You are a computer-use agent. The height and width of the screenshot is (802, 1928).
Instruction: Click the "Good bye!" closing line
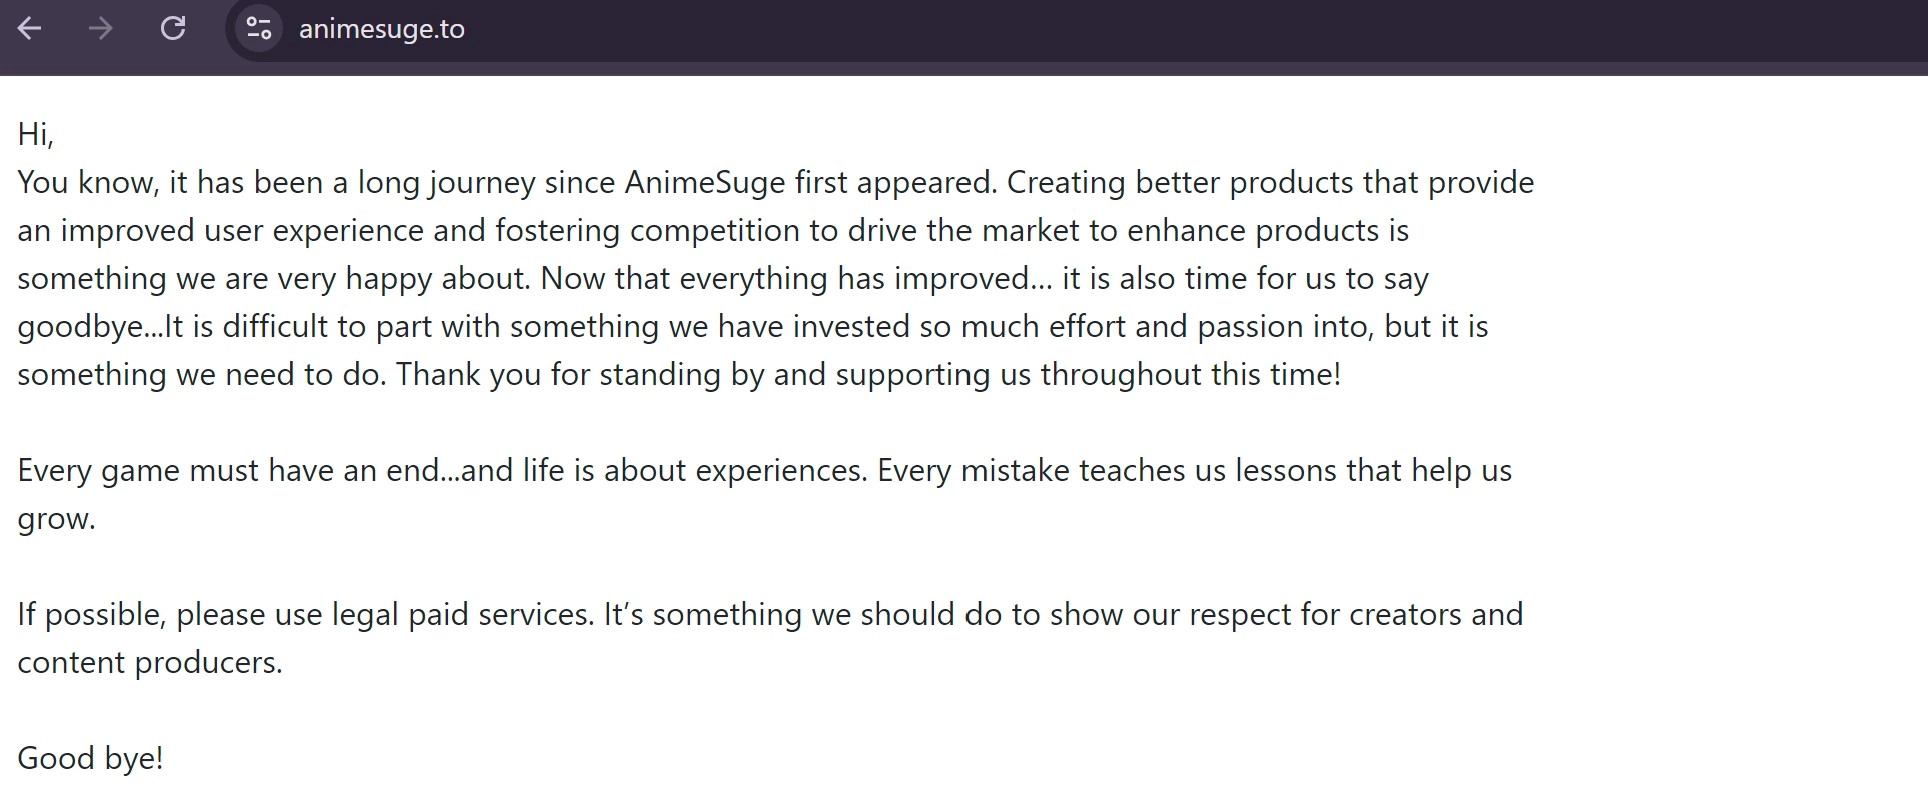(90, 758)
